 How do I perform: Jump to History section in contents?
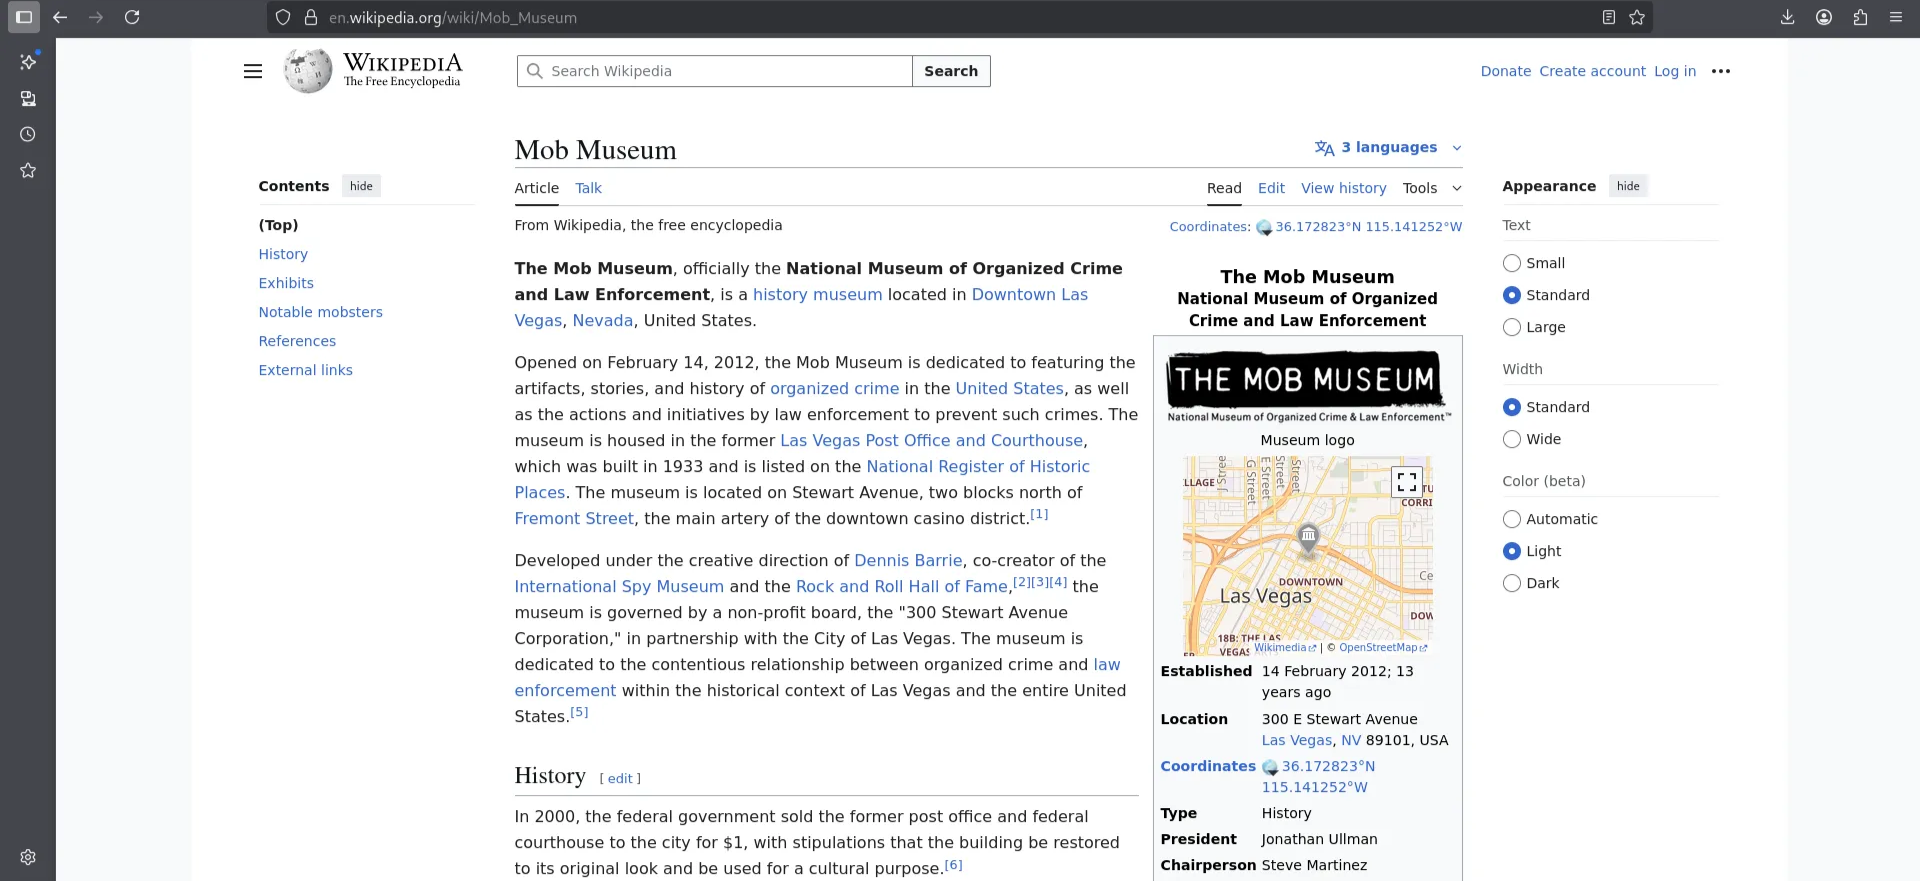point(283,254)
